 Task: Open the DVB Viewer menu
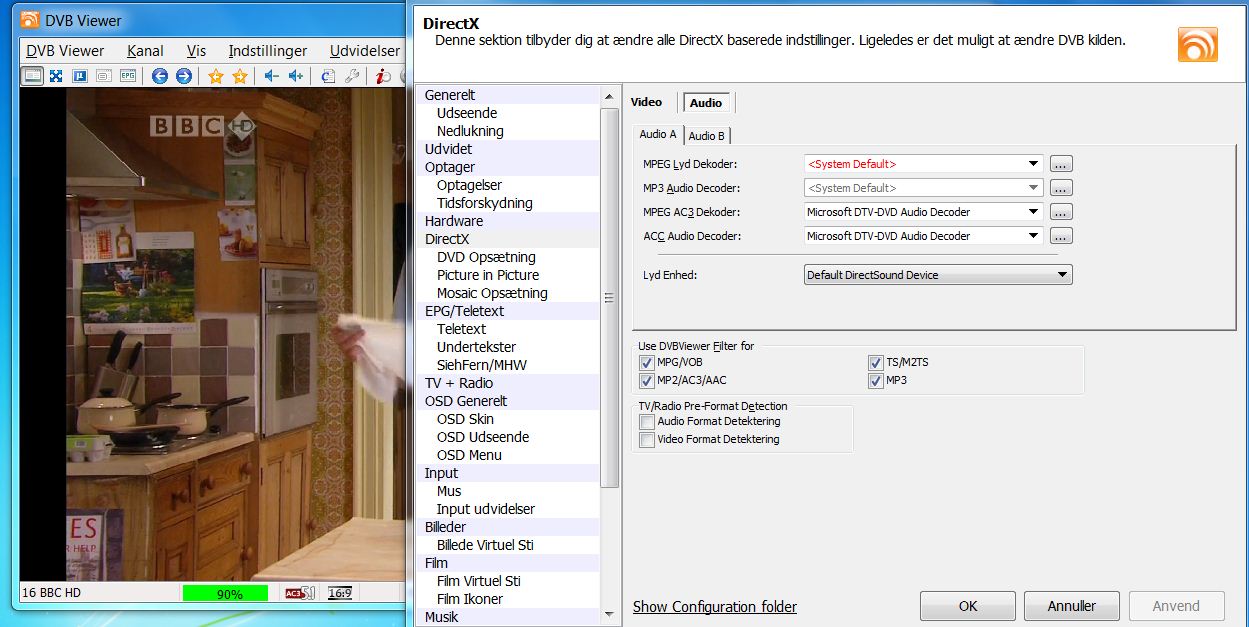[65, 51]
